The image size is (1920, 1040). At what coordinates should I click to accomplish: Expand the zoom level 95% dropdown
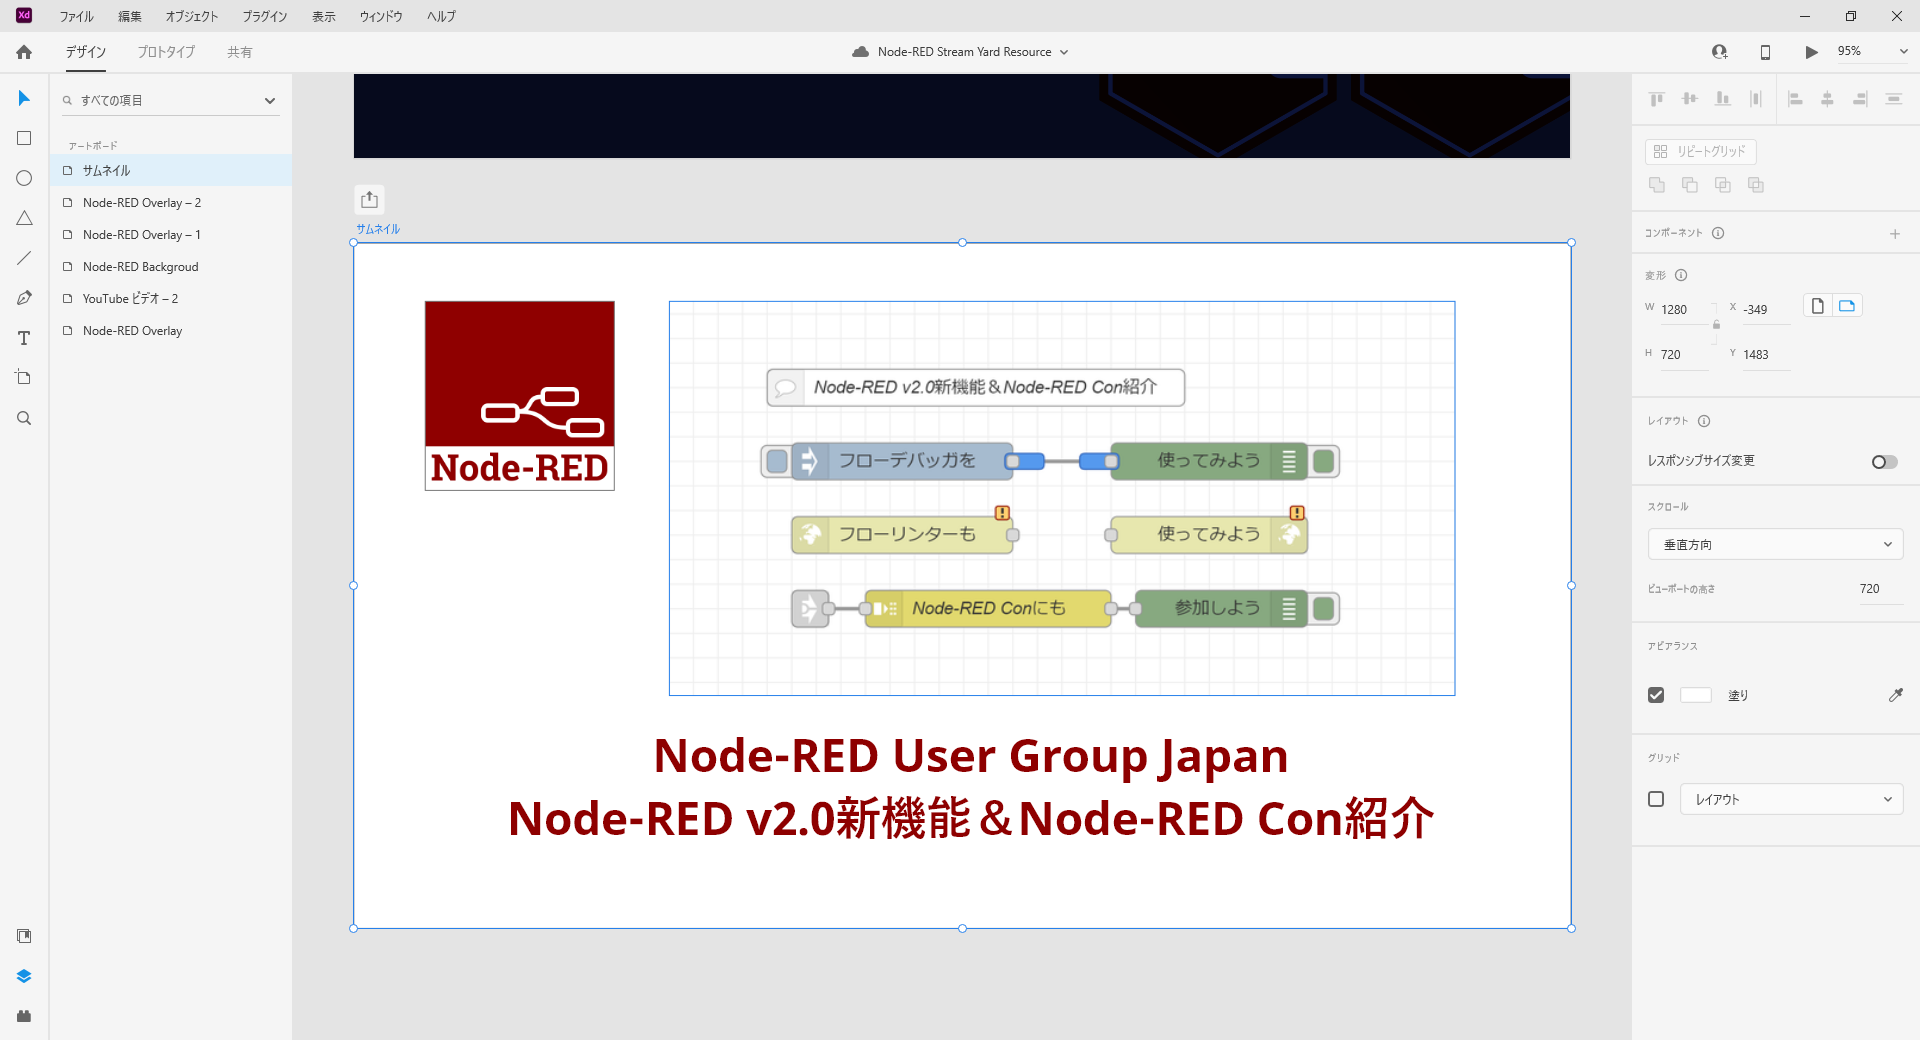click(x=1903, y=52)
